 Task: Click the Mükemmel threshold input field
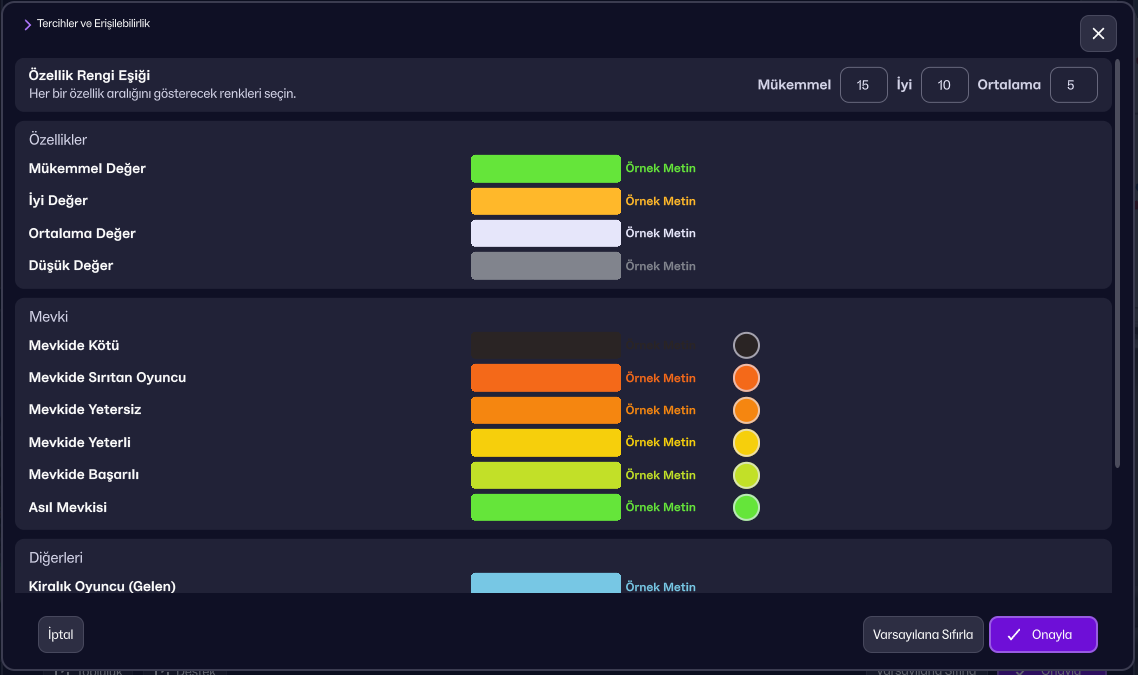point(864,85)
